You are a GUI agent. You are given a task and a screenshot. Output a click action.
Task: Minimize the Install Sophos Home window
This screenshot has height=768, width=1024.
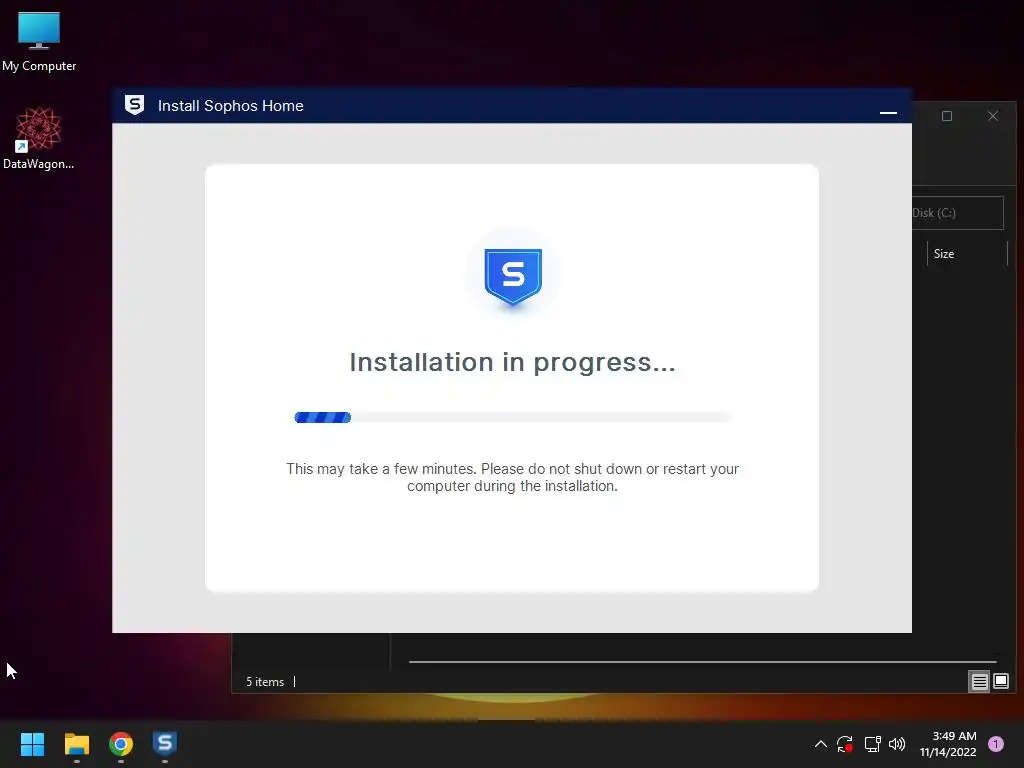click(x=888, y=113)
